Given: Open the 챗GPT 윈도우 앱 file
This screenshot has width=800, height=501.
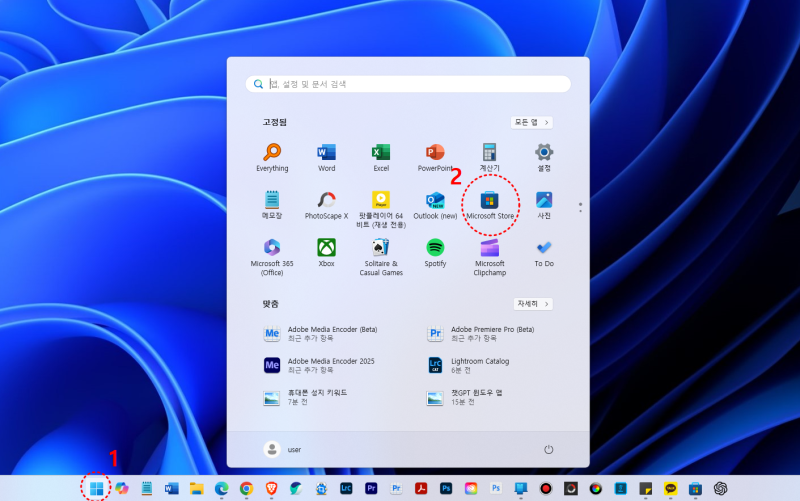Looking at the screenshot, I should 464,397.
